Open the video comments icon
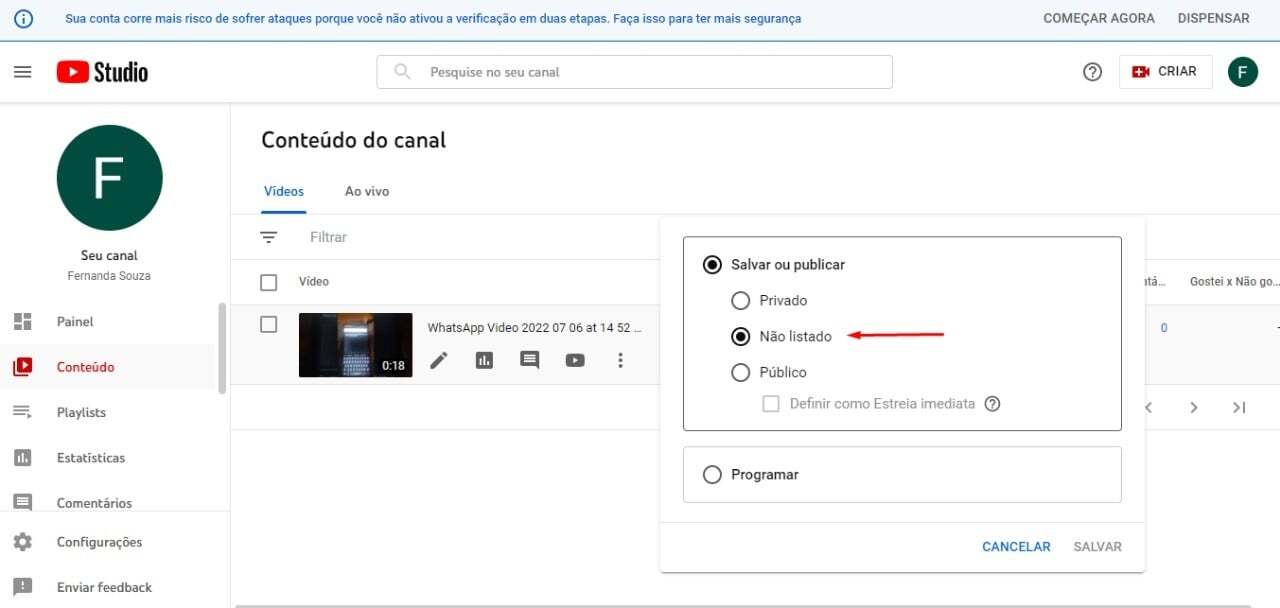 pos(530,360)
